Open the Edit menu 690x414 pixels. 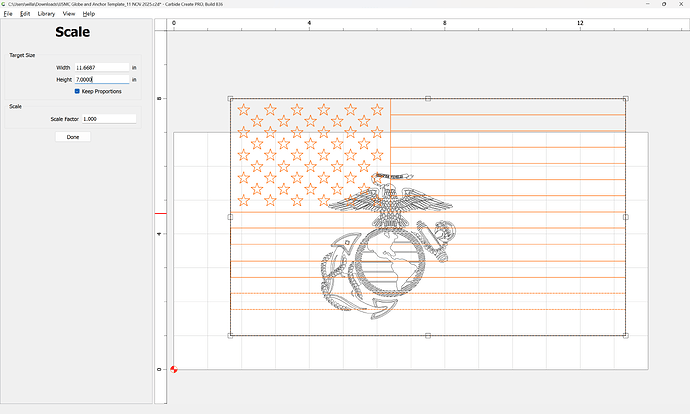coord(25,14)
